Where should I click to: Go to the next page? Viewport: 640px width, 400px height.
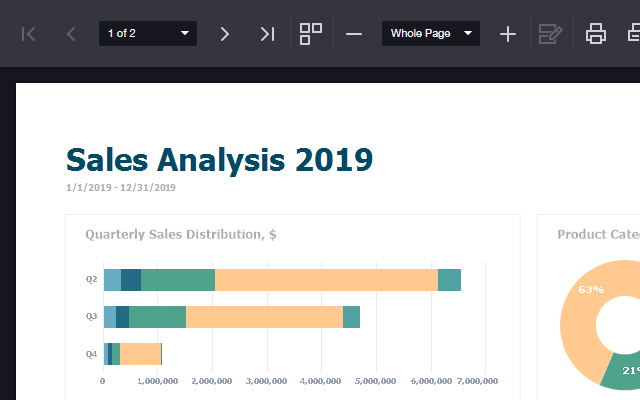point(224,34)
